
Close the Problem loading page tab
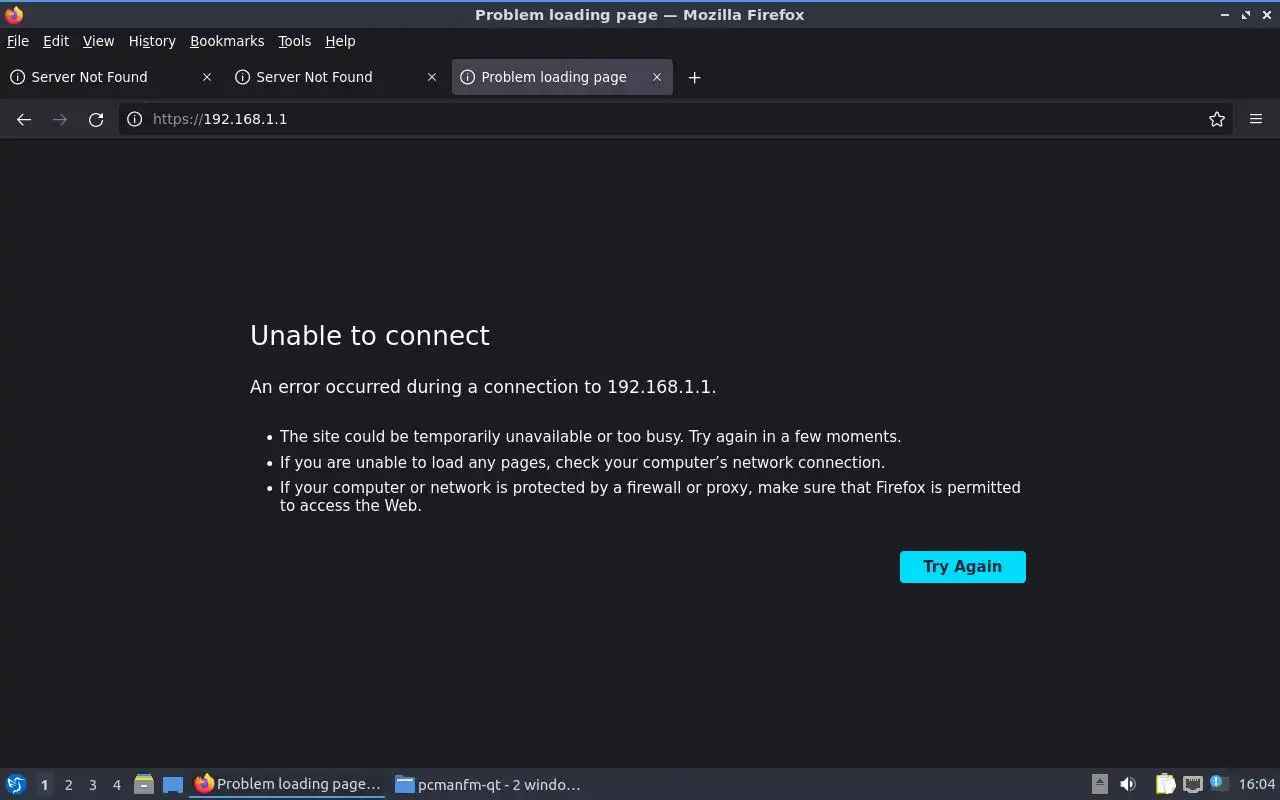coord(657,77)
